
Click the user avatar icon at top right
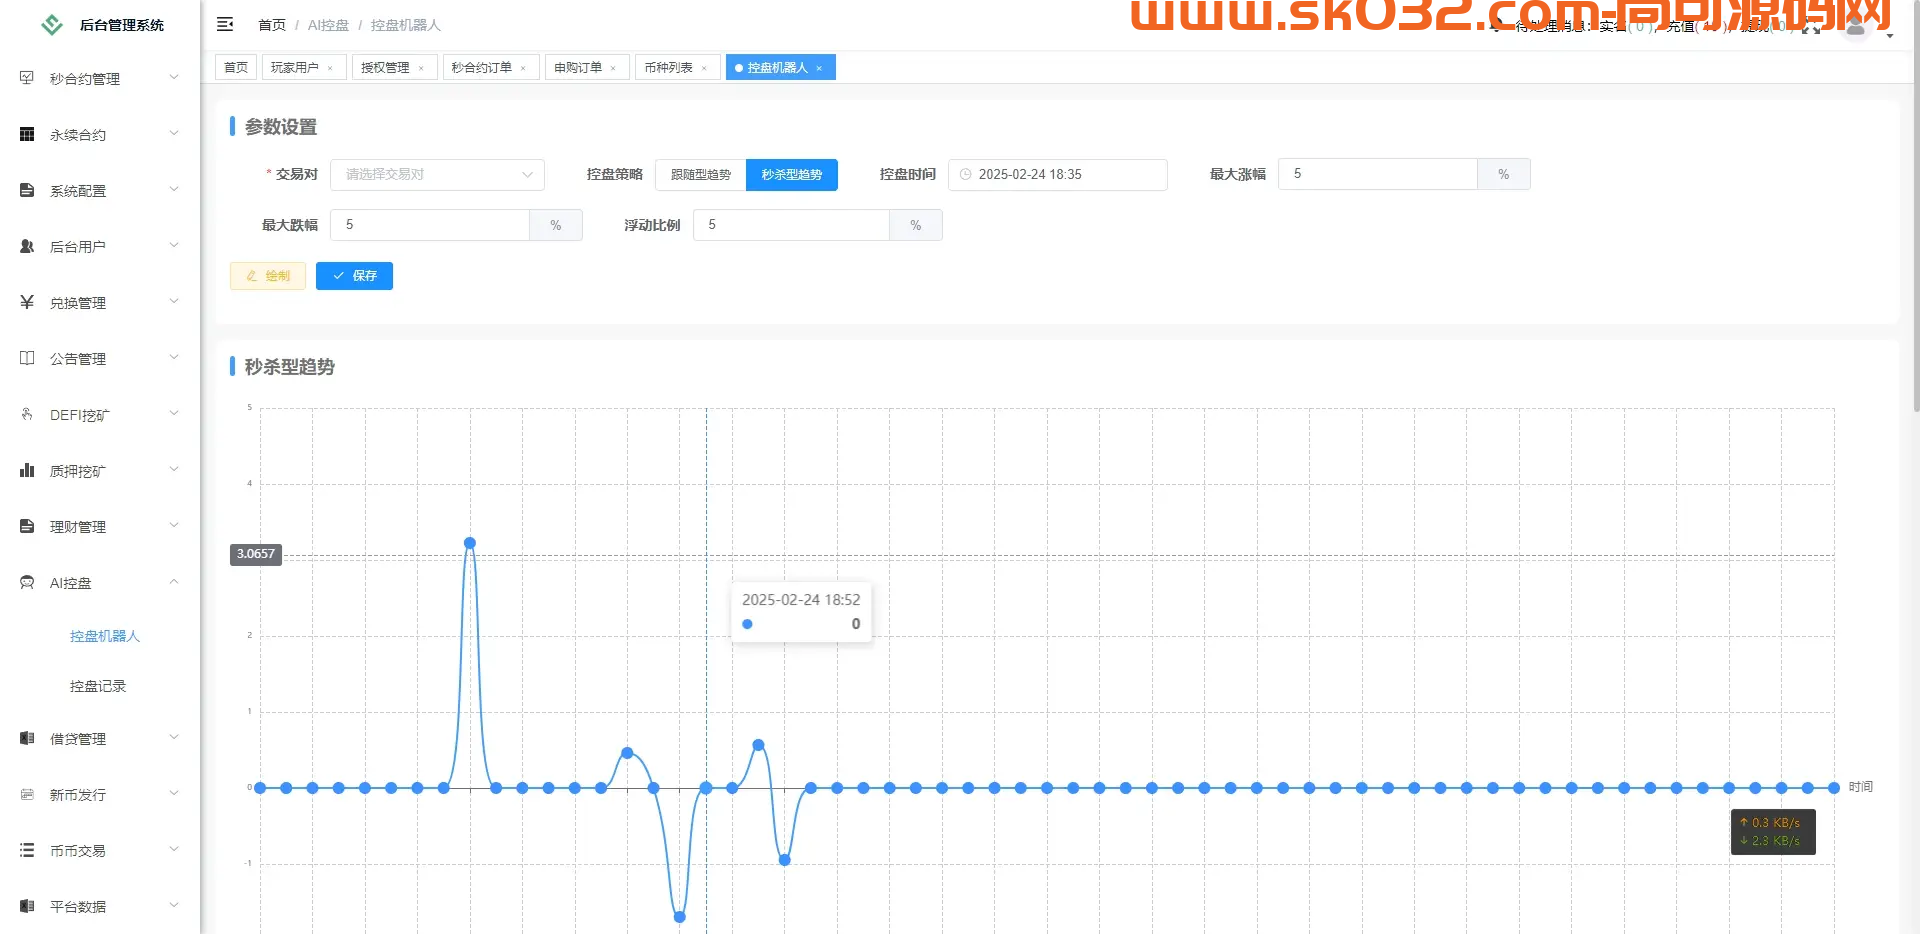(1855, 28)
